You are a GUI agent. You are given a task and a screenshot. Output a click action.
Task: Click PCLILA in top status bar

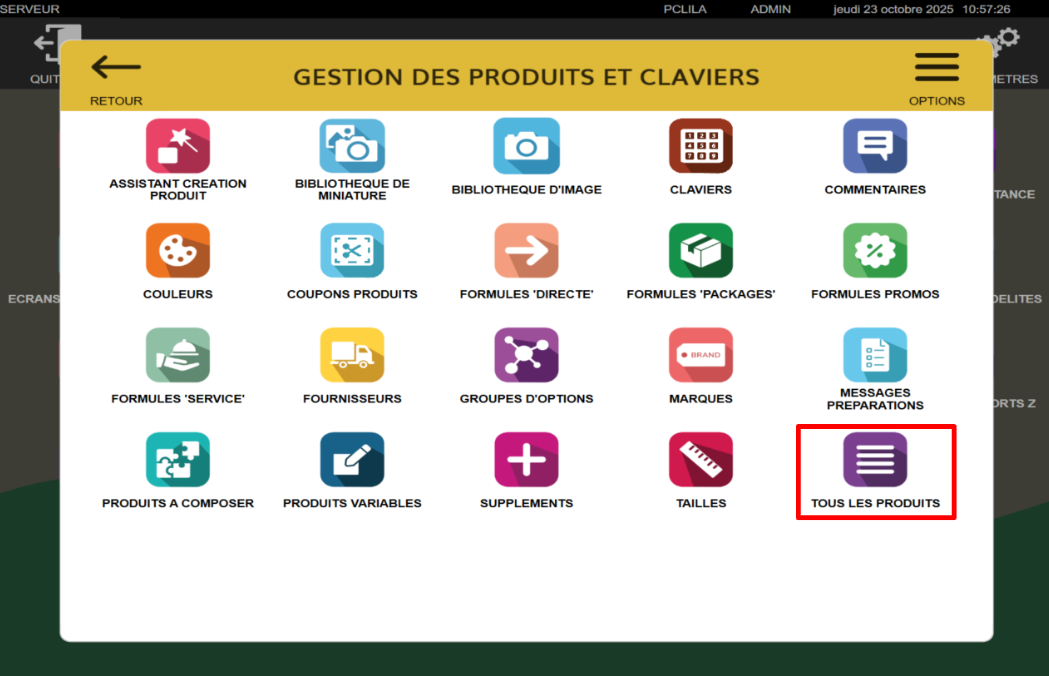click(684, 9)
